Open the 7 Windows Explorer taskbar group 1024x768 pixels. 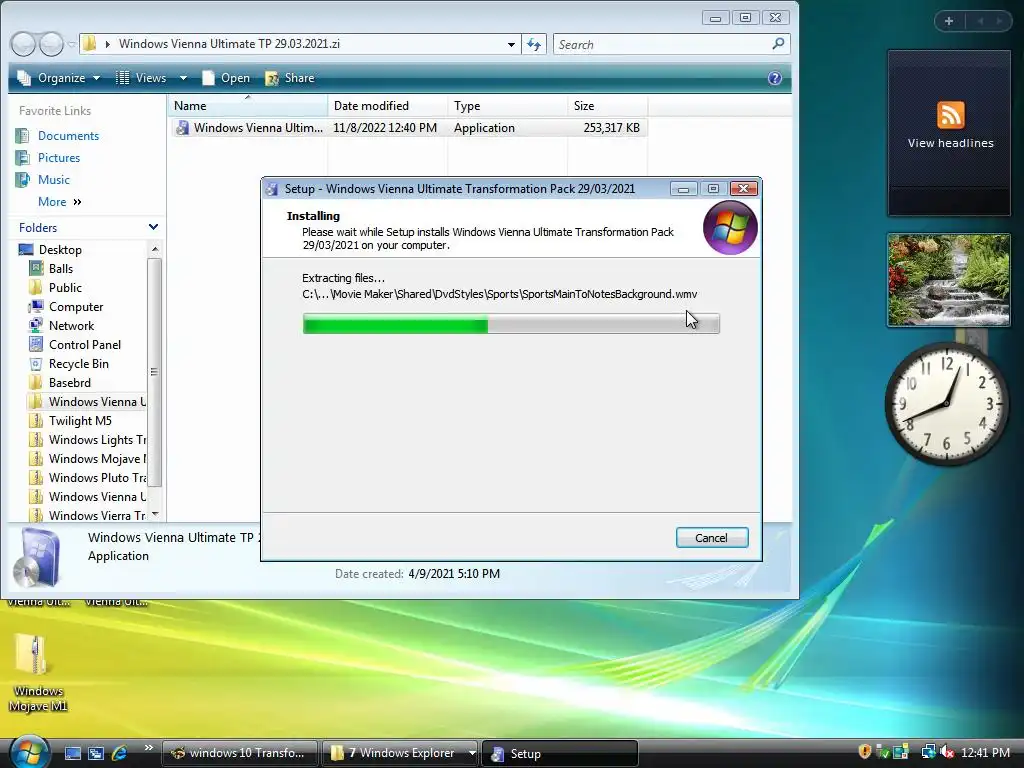point(400,753)
